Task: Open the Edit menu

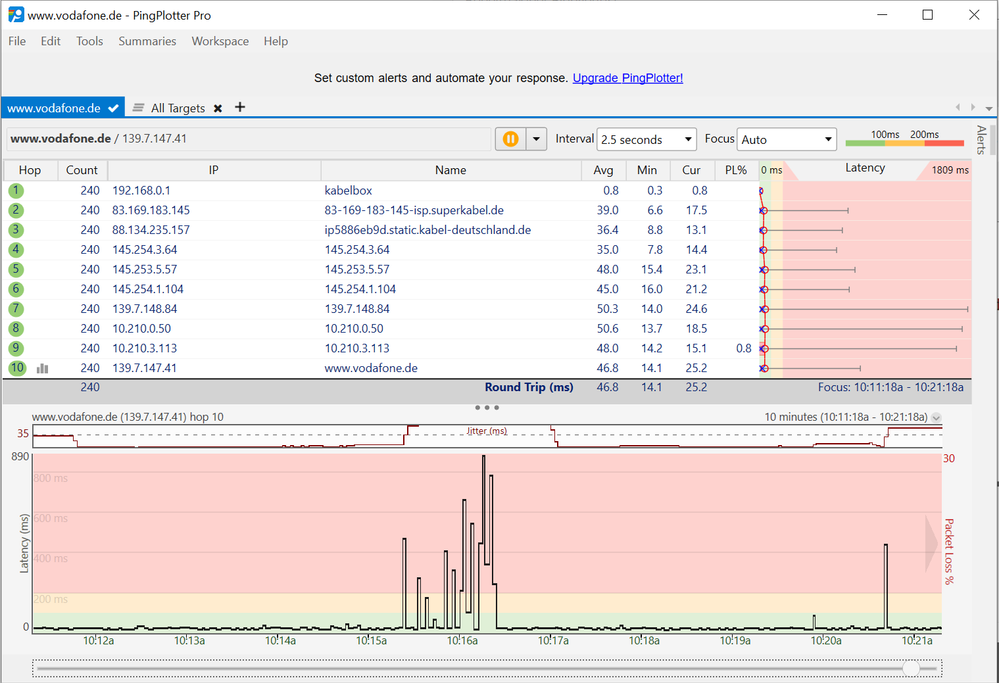Action: point(50,41)
